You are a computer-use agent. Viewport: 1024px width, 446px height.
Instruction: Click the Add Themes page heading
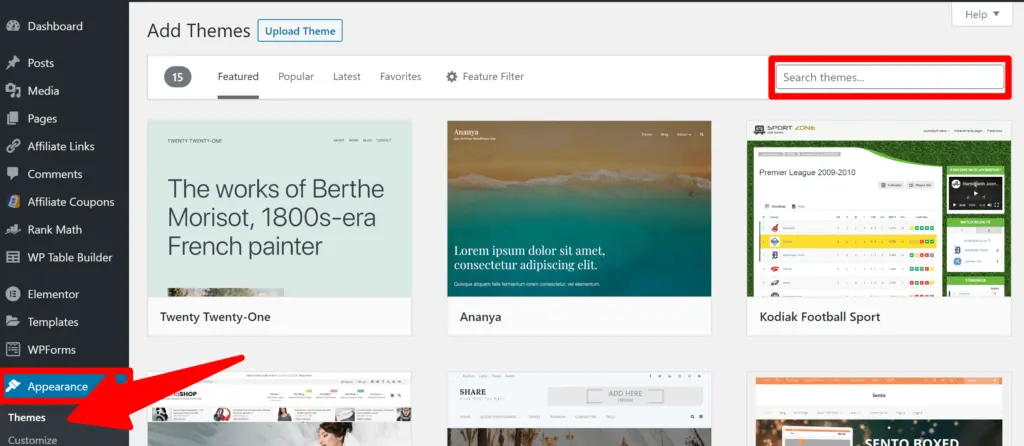click(199, 31)
